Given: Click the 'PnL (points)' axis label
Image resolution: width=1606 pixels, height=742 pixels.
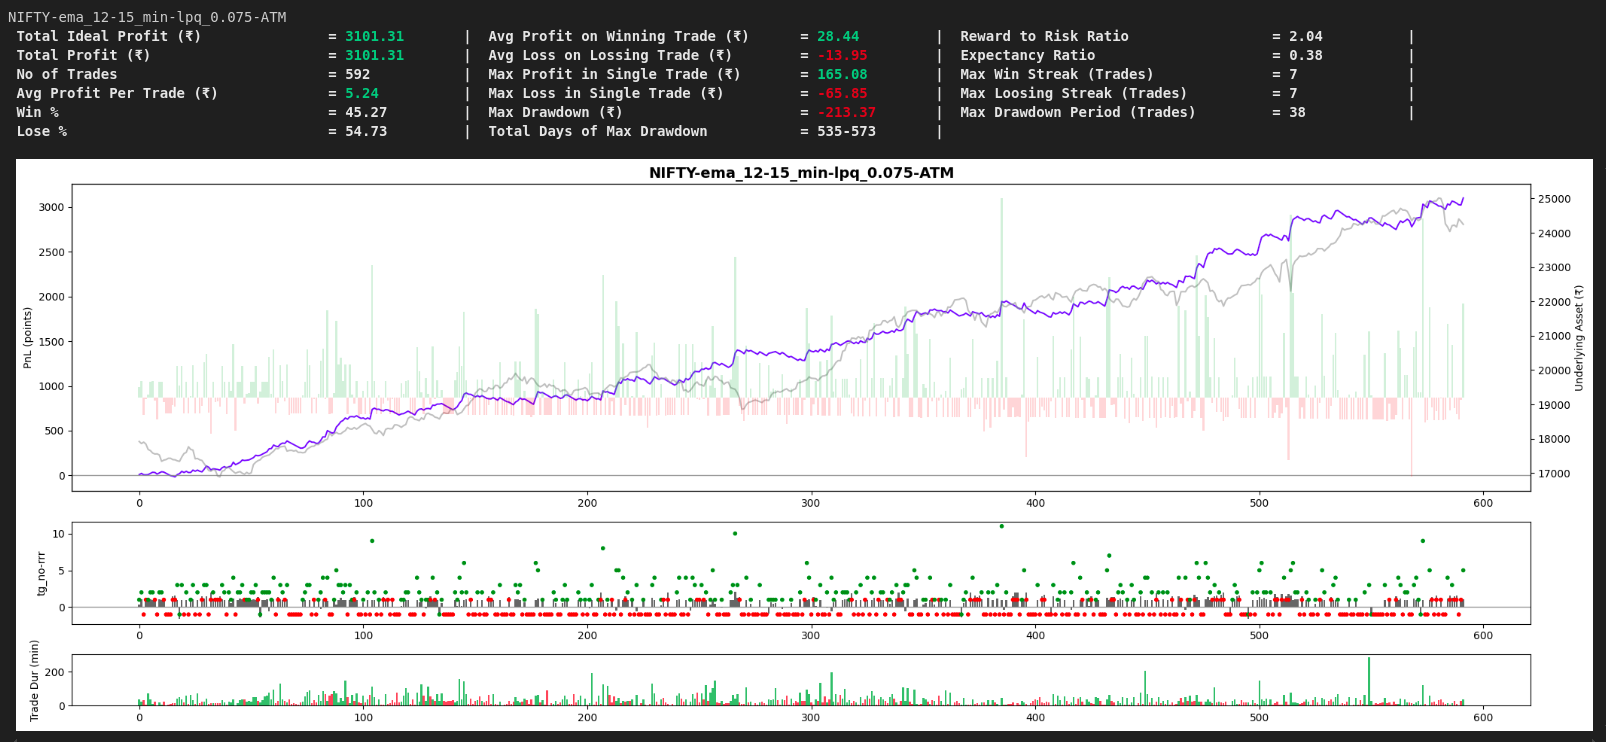Looking at the screenshot, I should click(28, 338).
